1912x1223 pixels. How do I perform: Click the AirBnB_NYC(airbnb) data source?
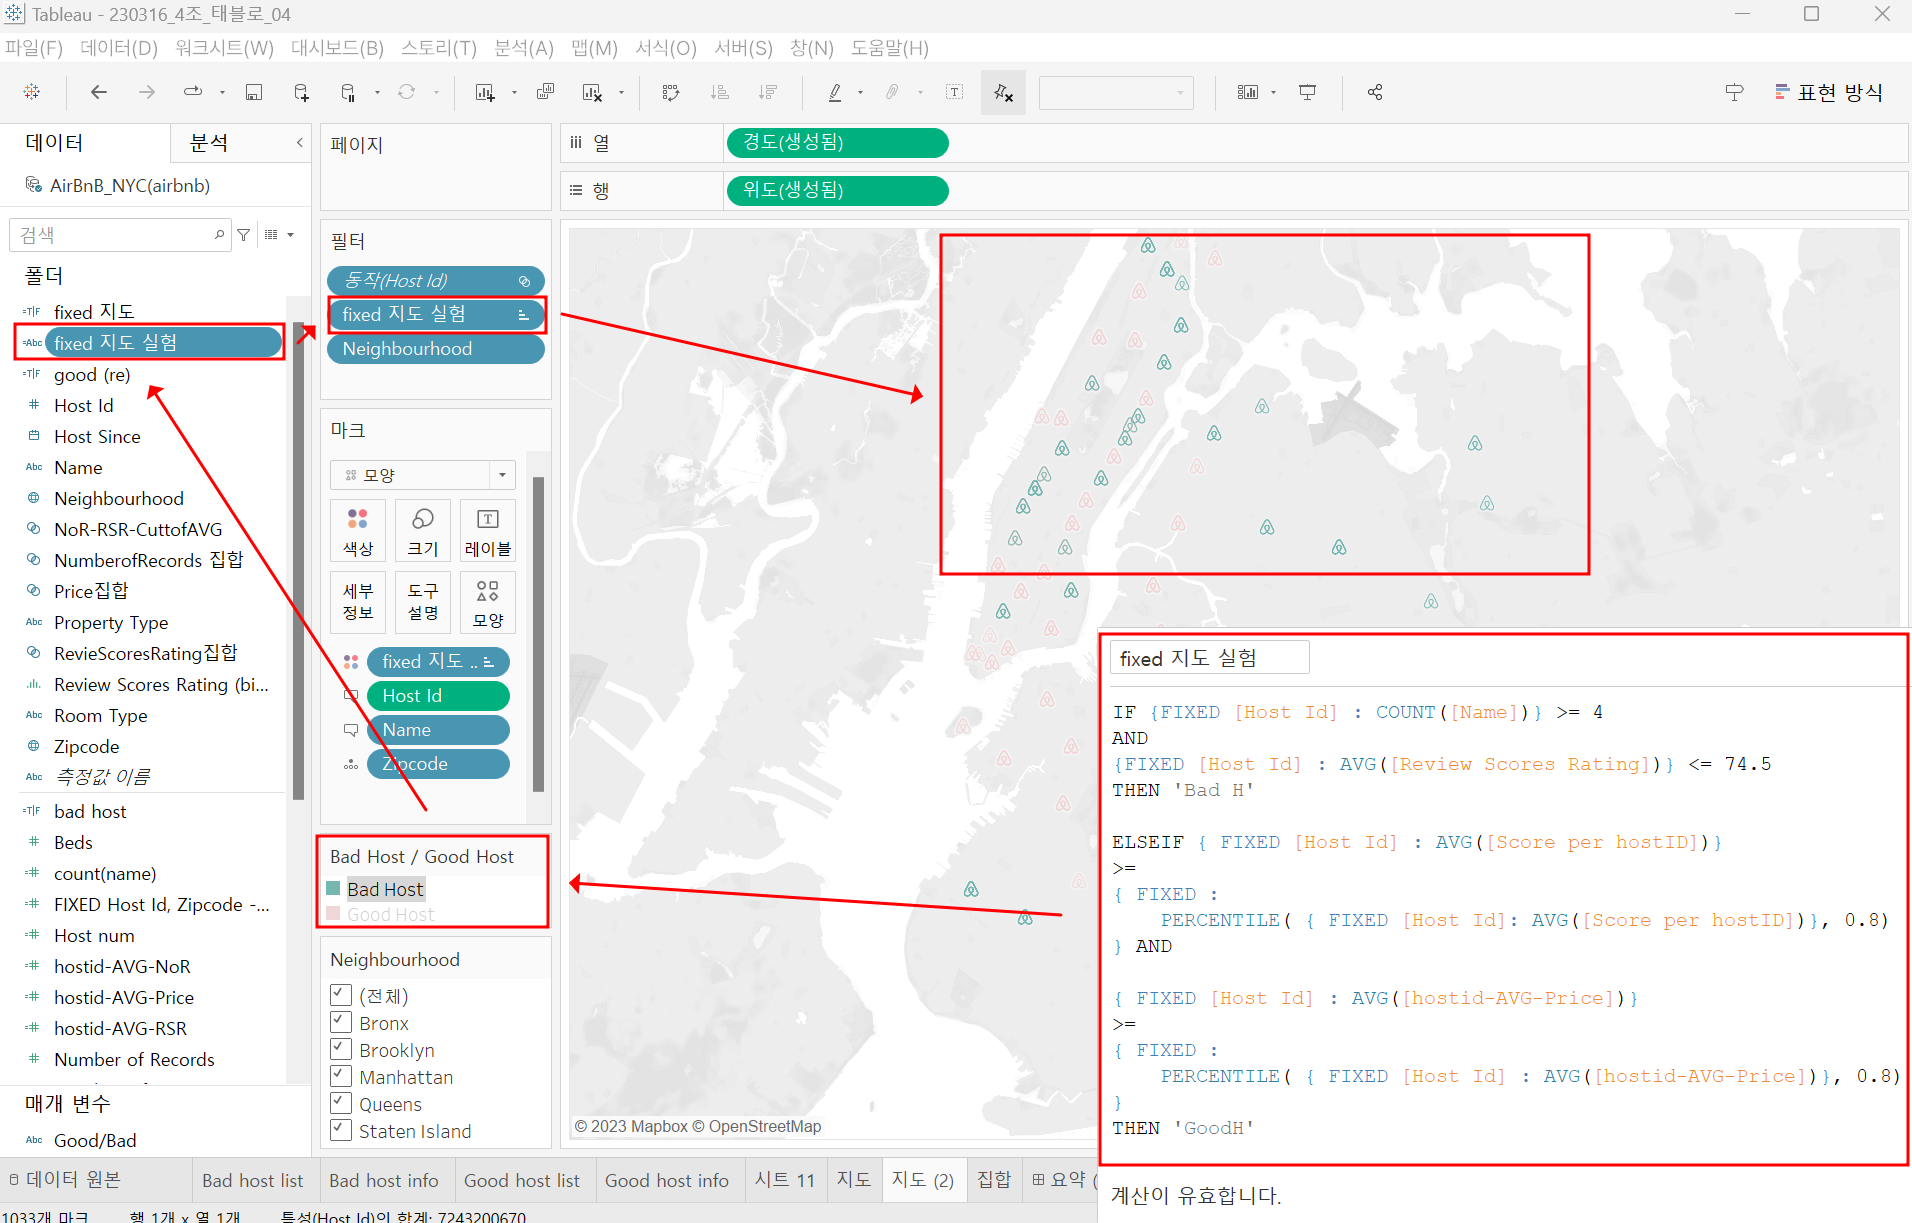click(130, 185)
